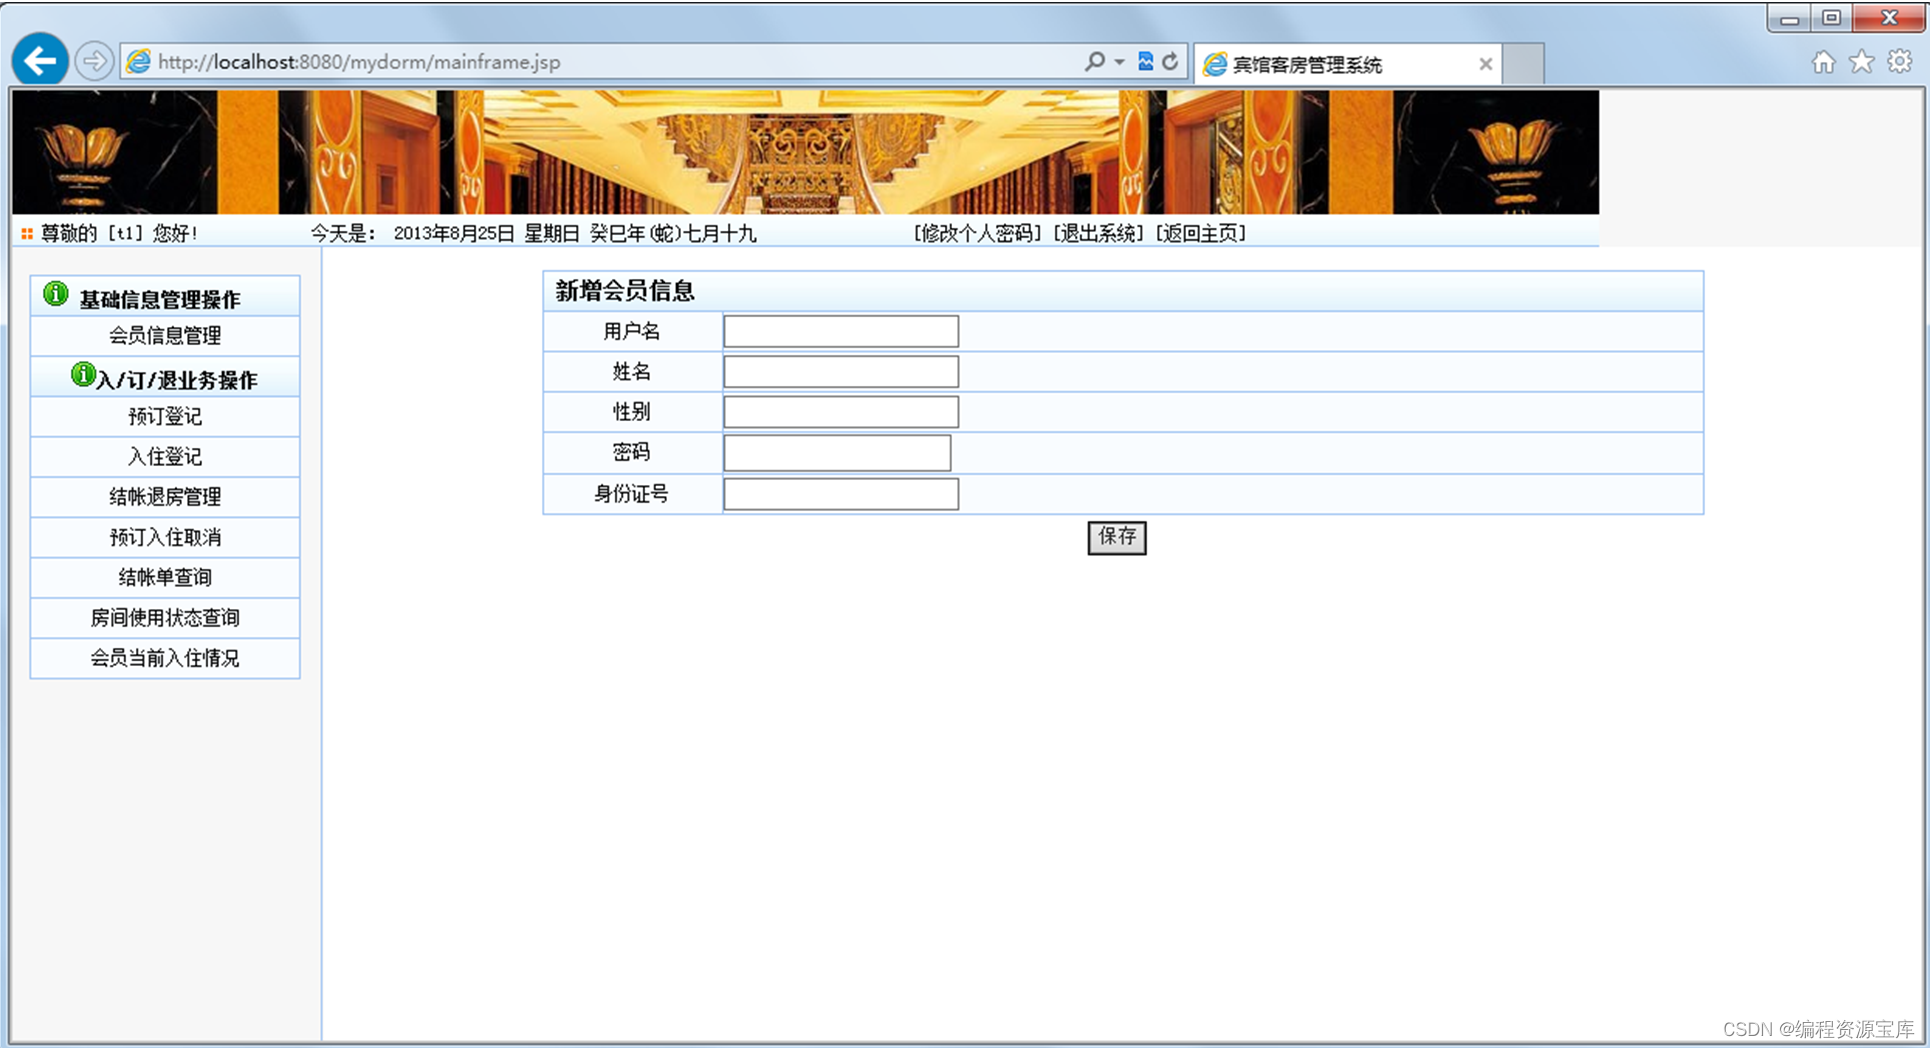Click the compatibility view icon
Viewport: 1930px width, 1048px height.
point(1146,61)
